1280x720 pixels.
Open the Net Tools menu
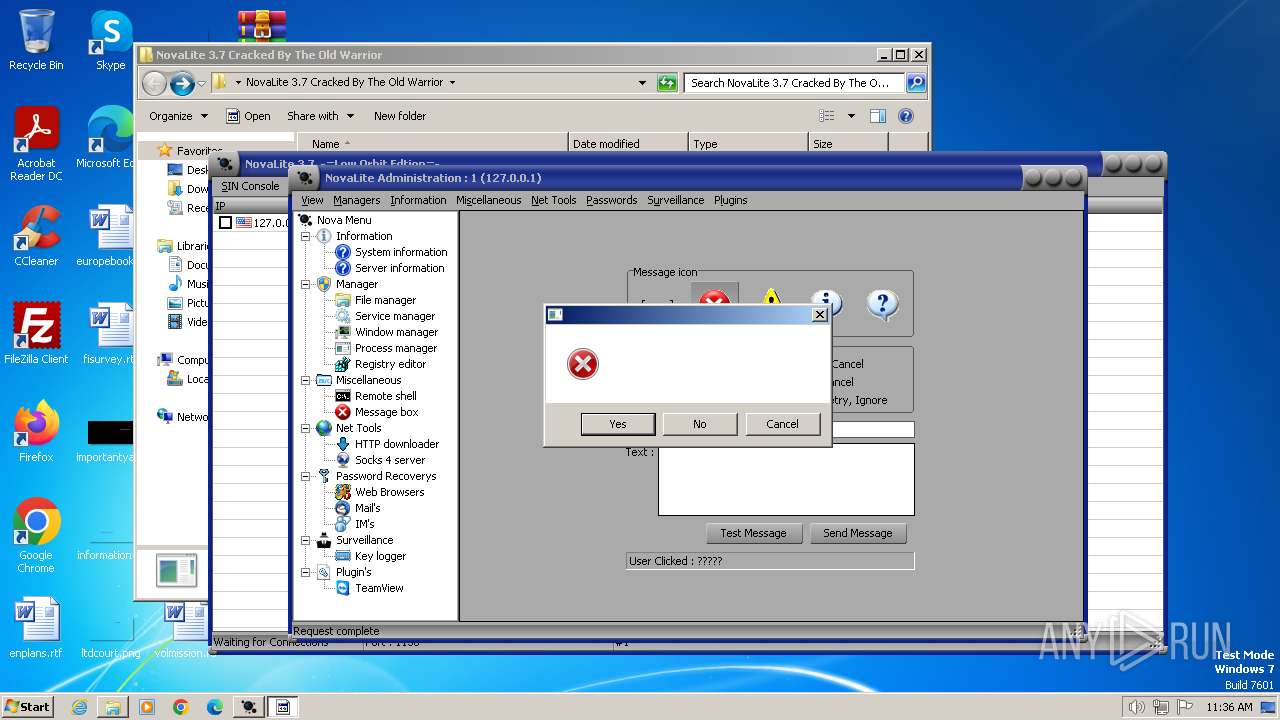(x=553, y=200)
